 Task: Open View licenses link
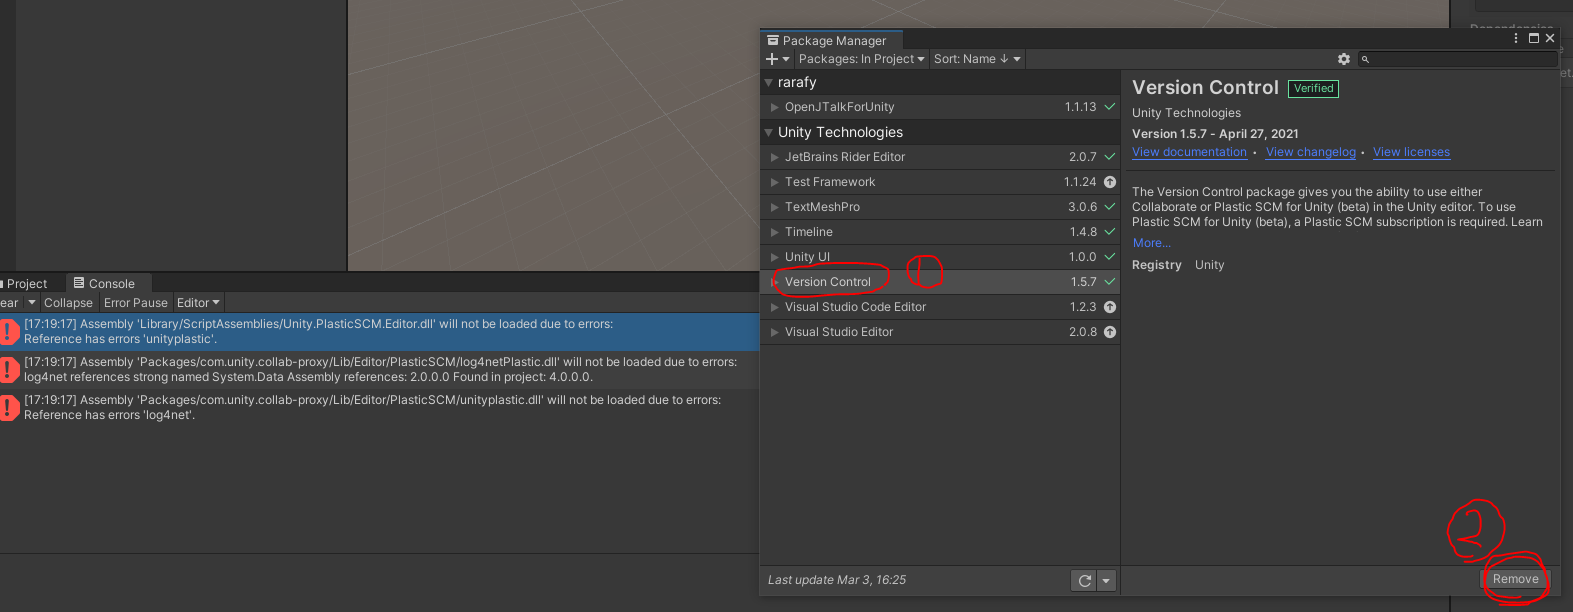coord(1411,152)
